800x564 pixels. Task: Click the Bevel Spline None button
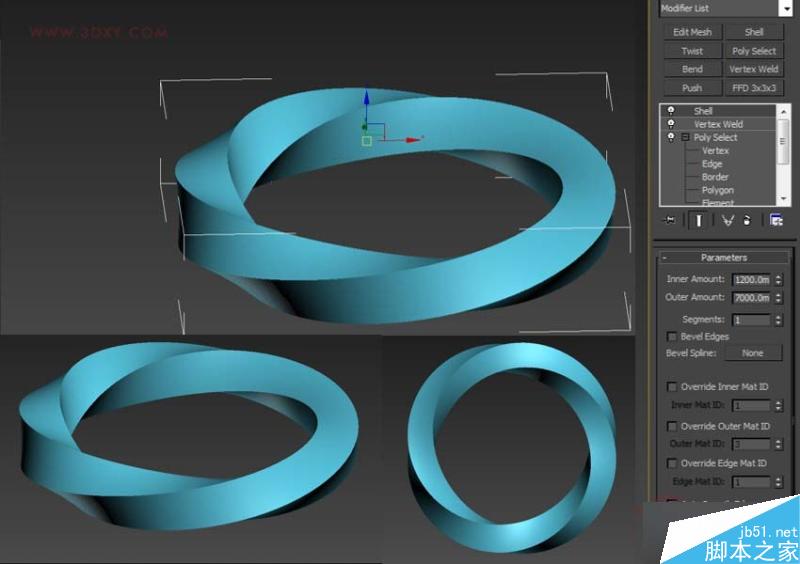click(752, 353)
